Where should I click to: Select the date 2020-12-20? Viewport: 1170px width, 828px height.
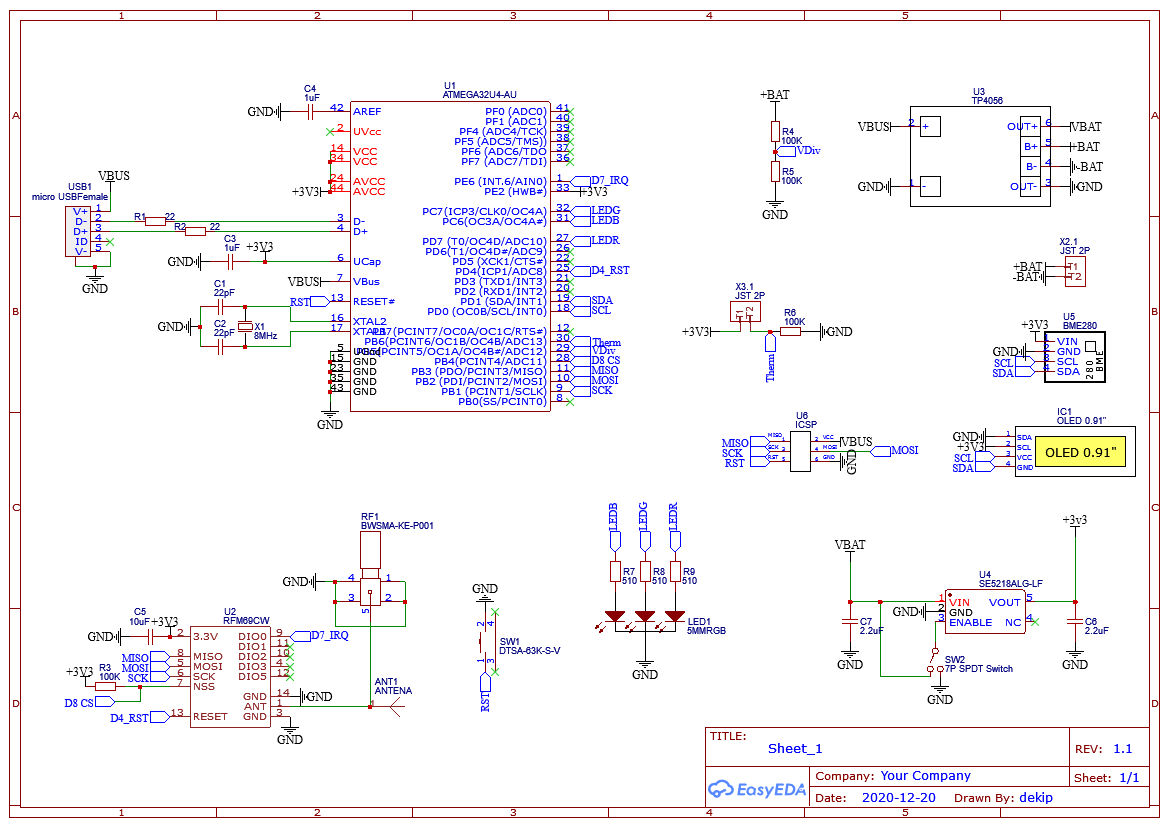point(898,797)
